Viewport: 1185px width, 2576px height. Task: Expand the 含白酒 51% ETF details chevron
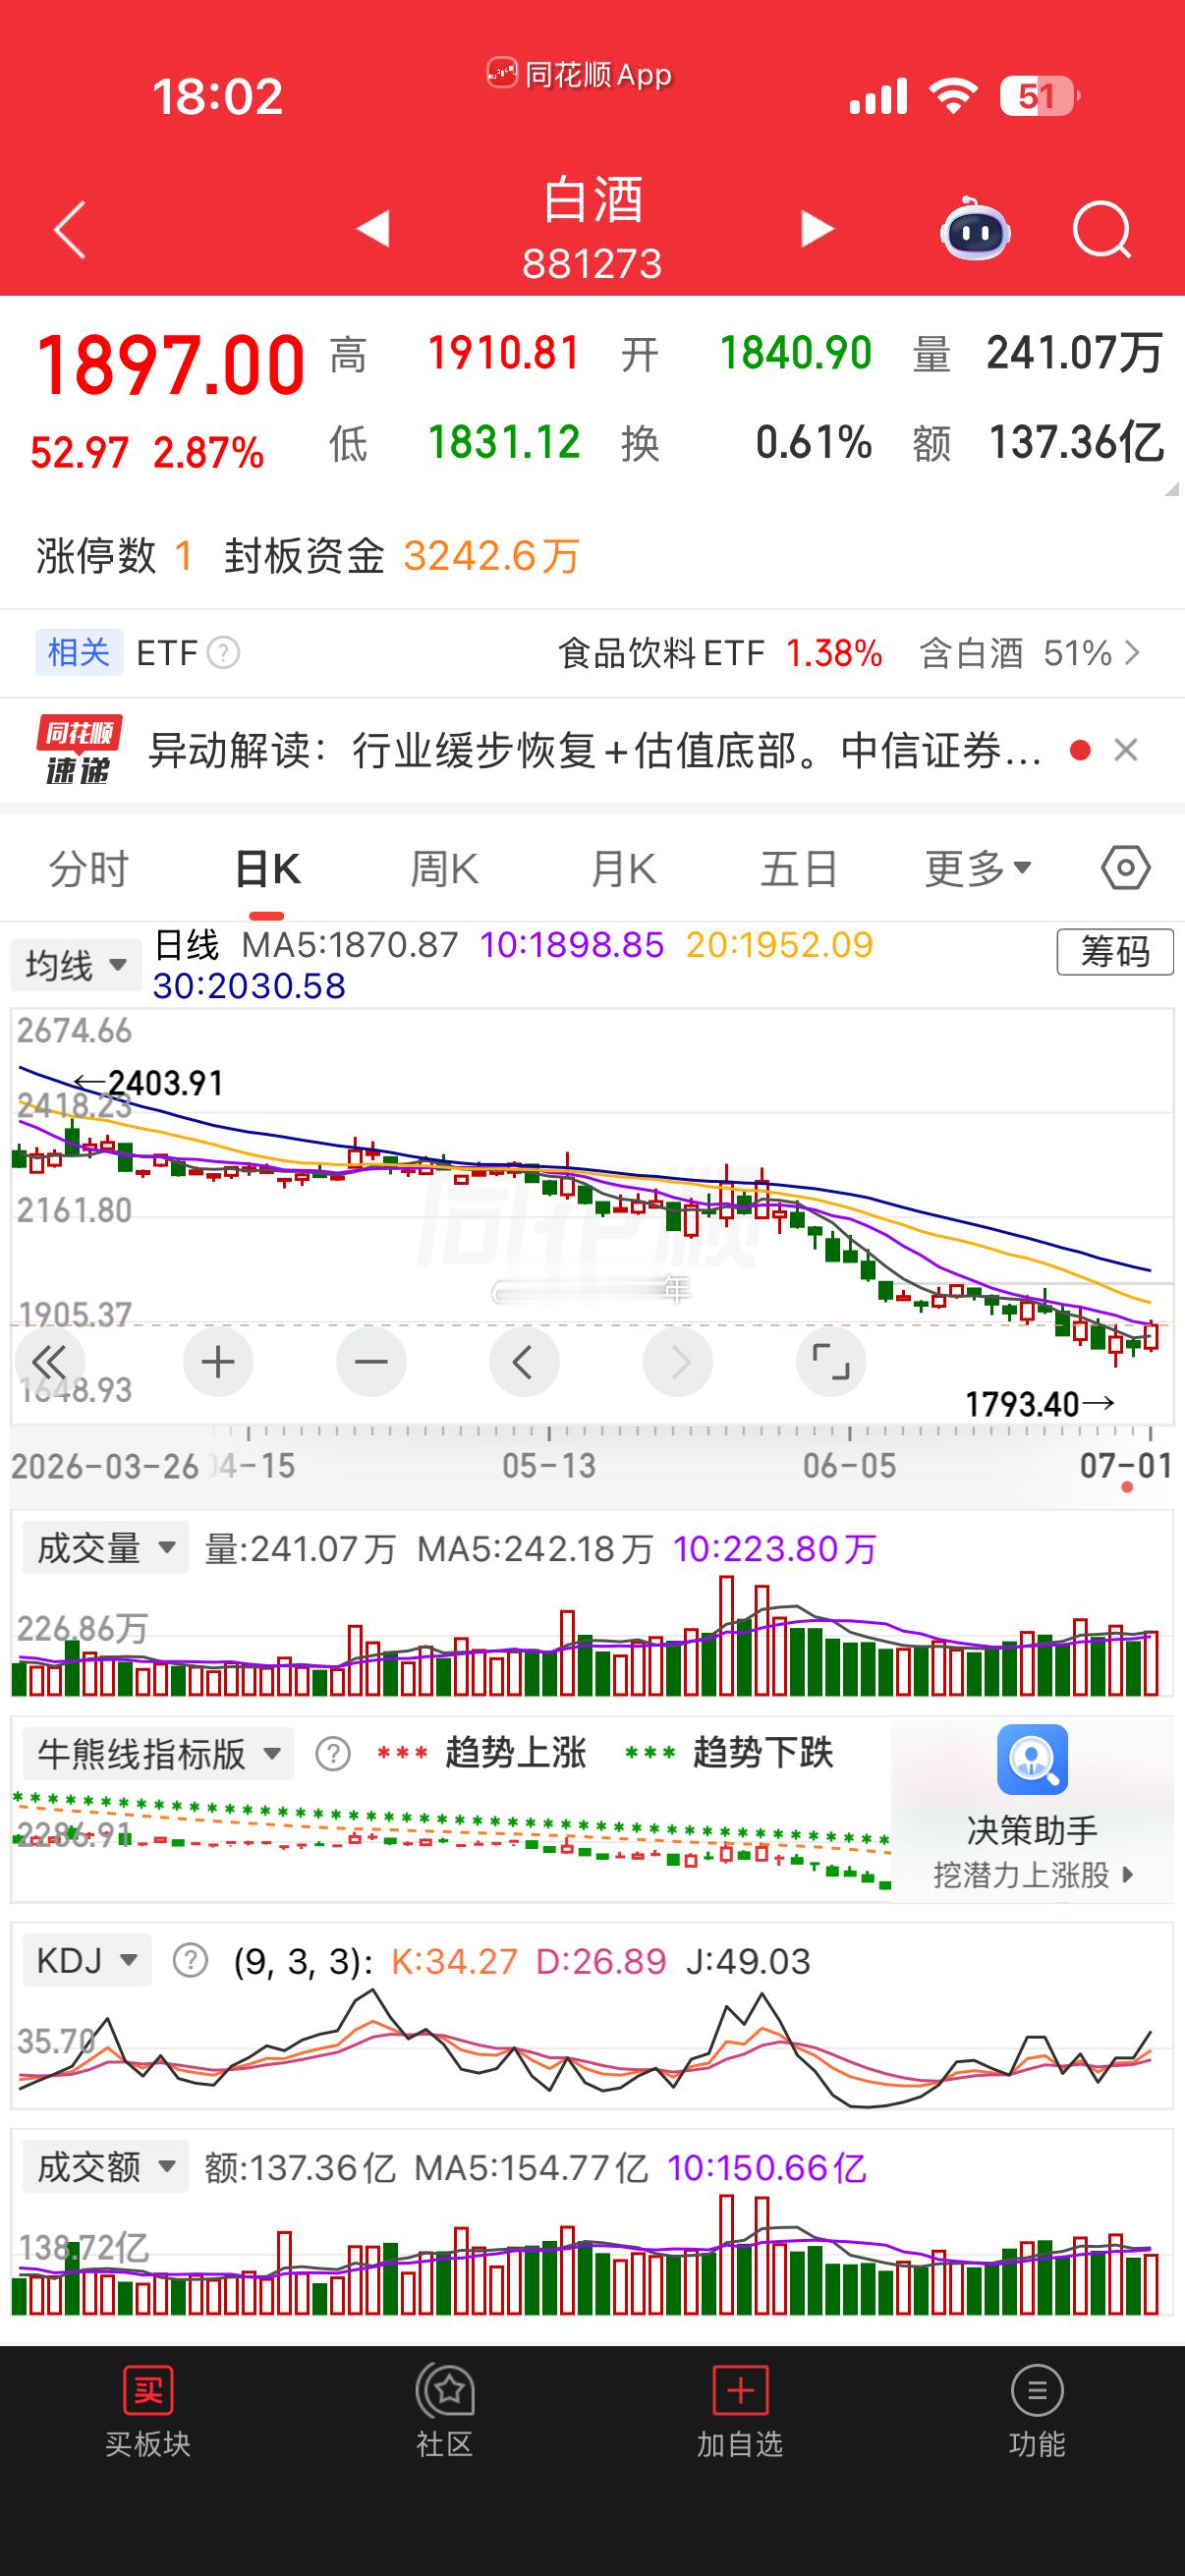pos(1132,653)
